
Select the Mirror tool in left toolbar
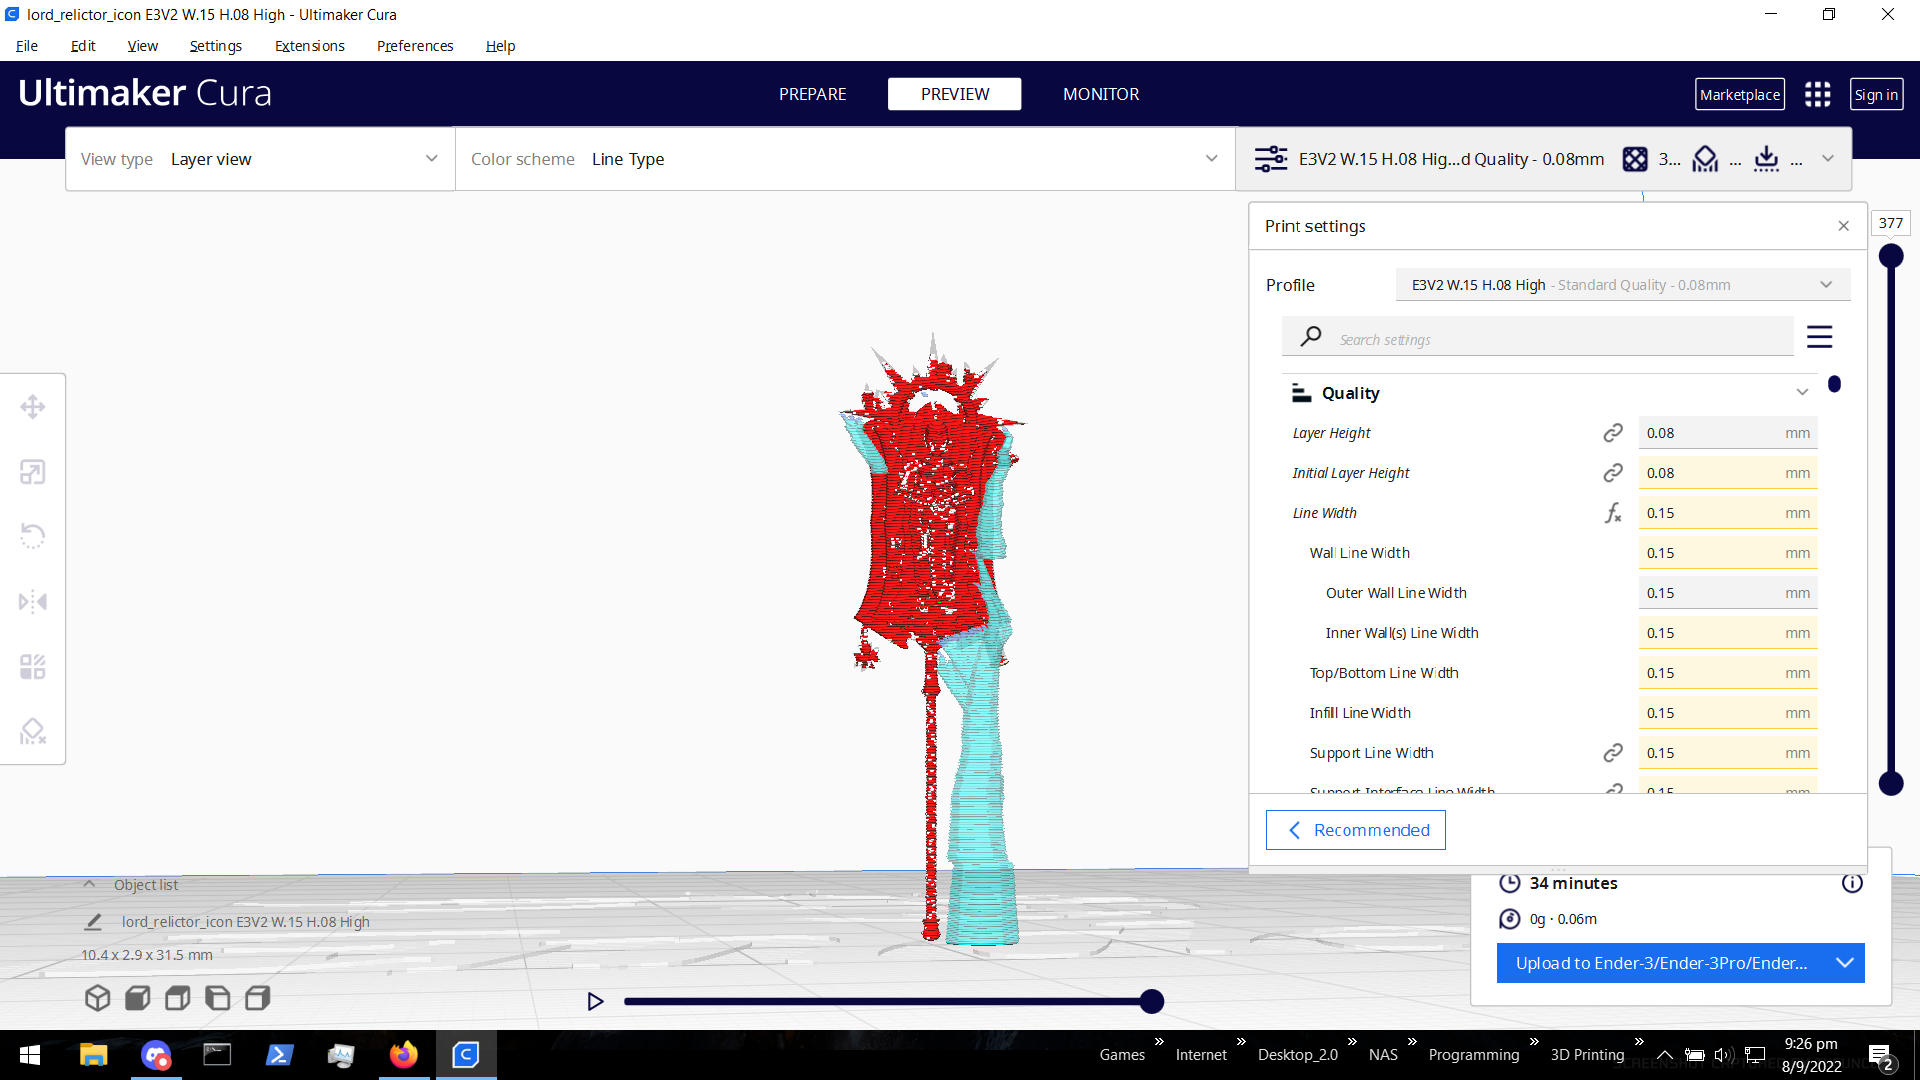pyautogui.click(x=33, y=602)
